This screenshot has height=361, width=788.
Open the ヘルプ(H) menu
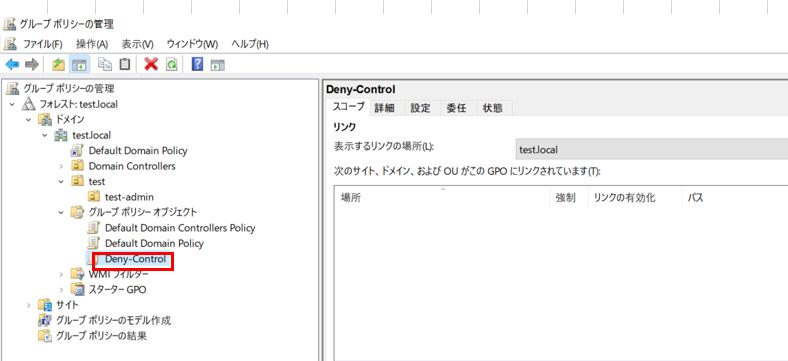pyautogui.click(x=250, y=44)
